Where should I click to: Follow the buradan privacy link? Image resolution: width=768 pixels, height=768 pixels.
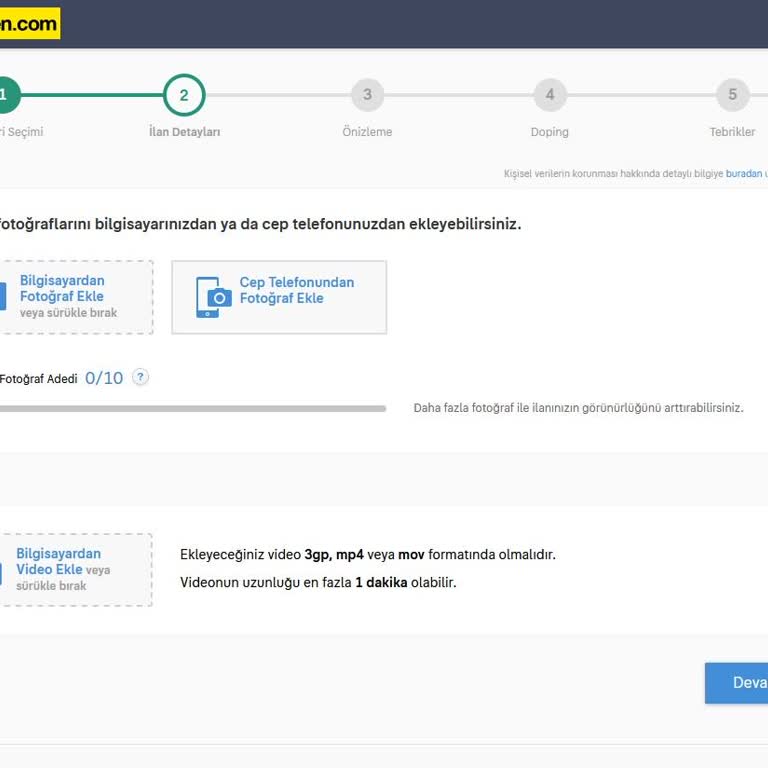pos(743,174)
